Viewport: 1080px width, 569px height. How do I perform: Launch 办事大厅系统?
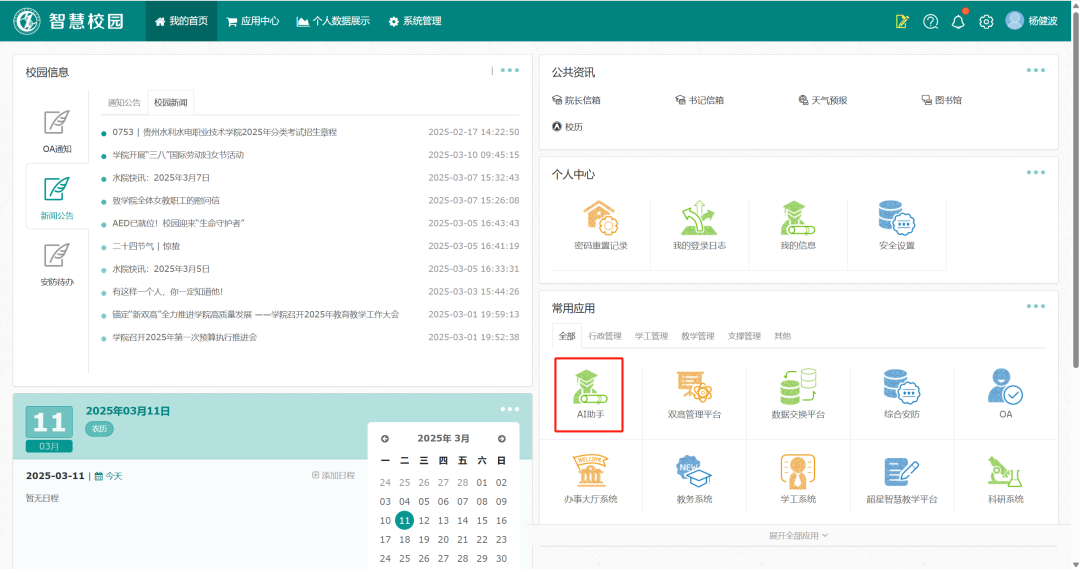point(590,479)
